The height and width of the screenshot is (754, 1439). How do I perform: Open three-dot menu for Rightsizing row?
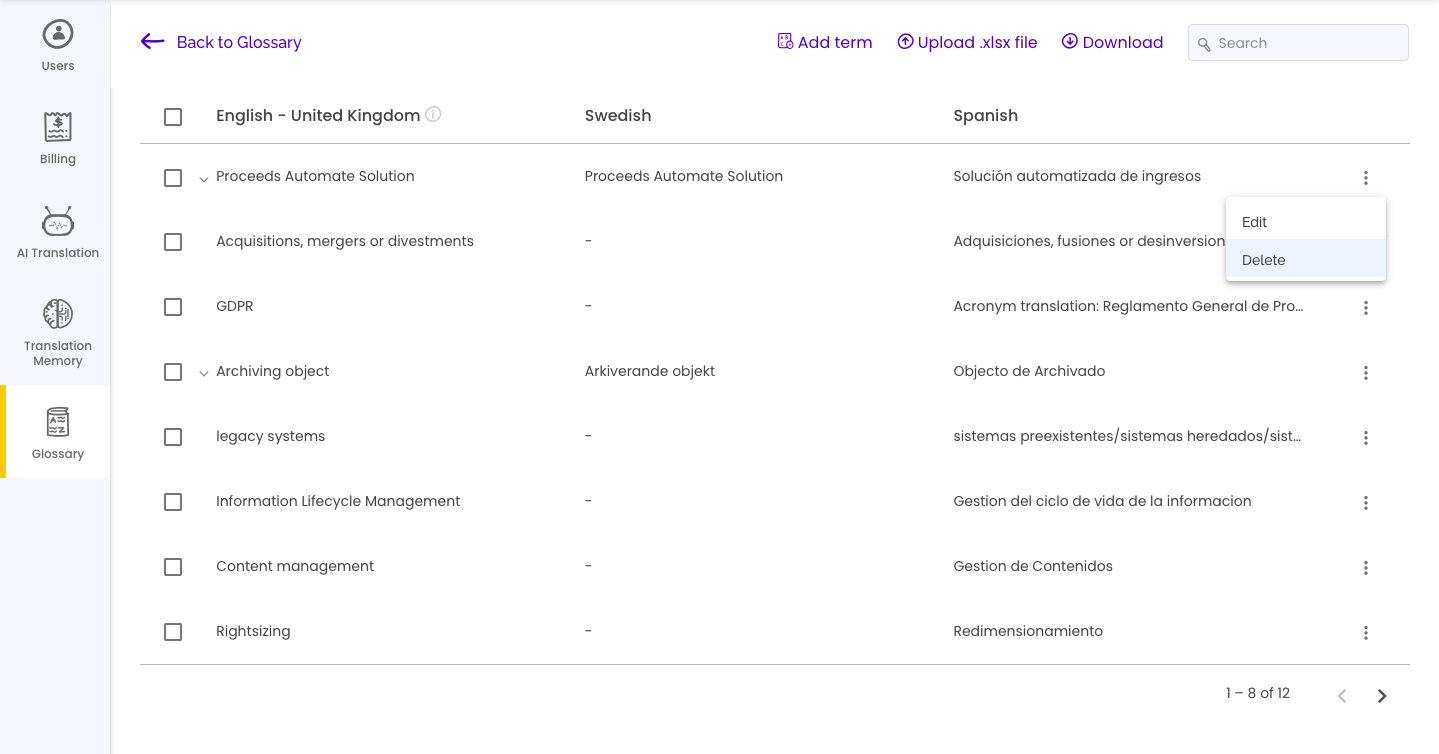[x=1365, y=633]
